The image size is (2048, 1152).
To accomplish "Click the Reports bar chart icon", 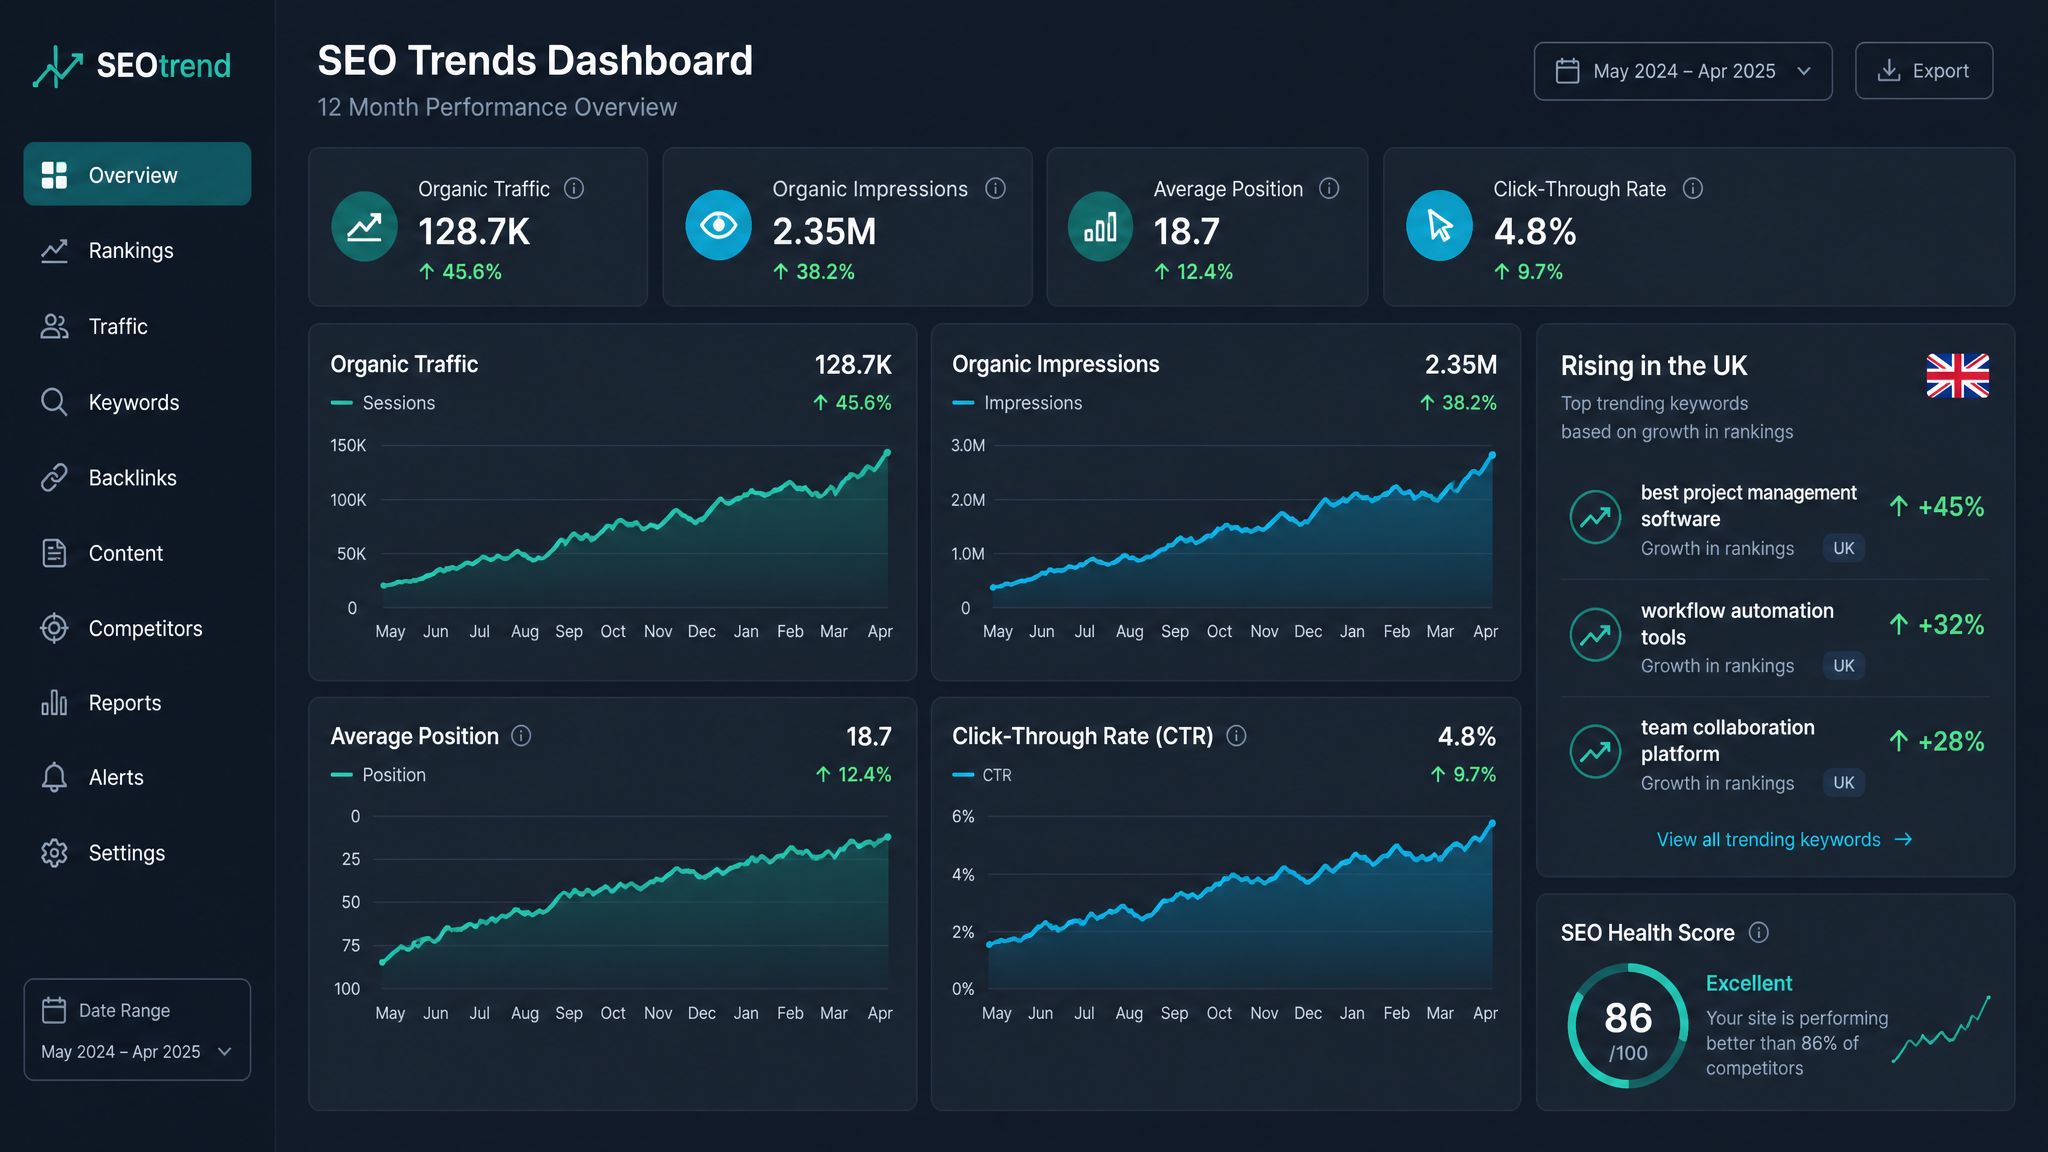I will (54, 703).
